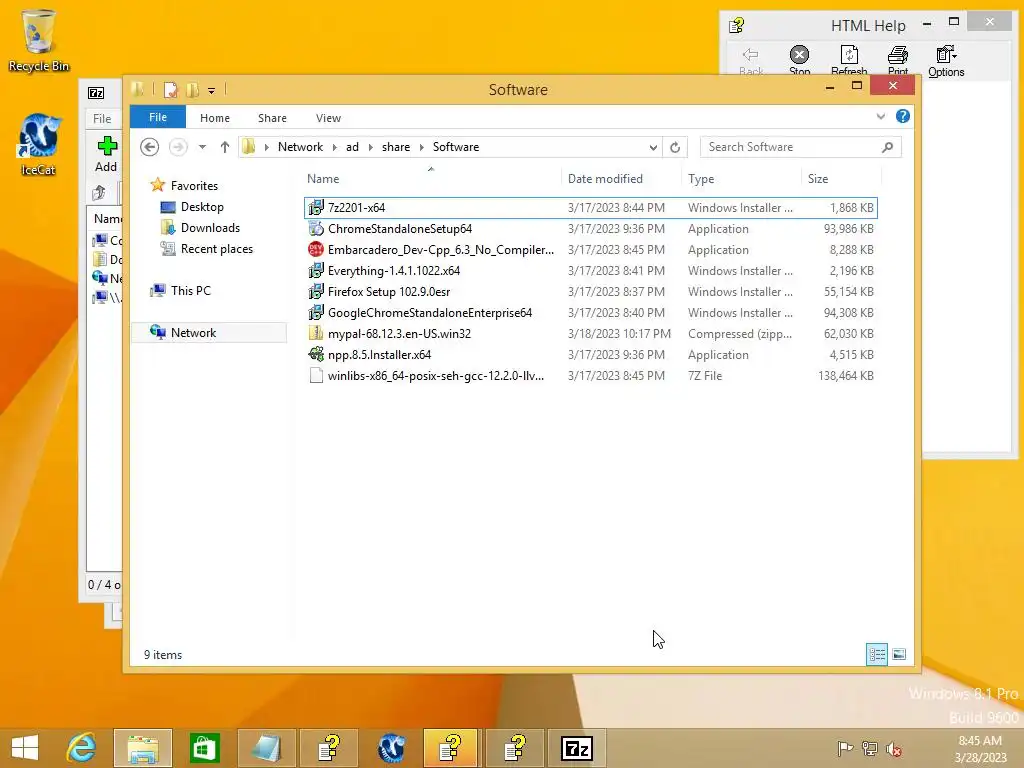Go back with the Back arrow button

pyautogui.click(x=150, y=147)
